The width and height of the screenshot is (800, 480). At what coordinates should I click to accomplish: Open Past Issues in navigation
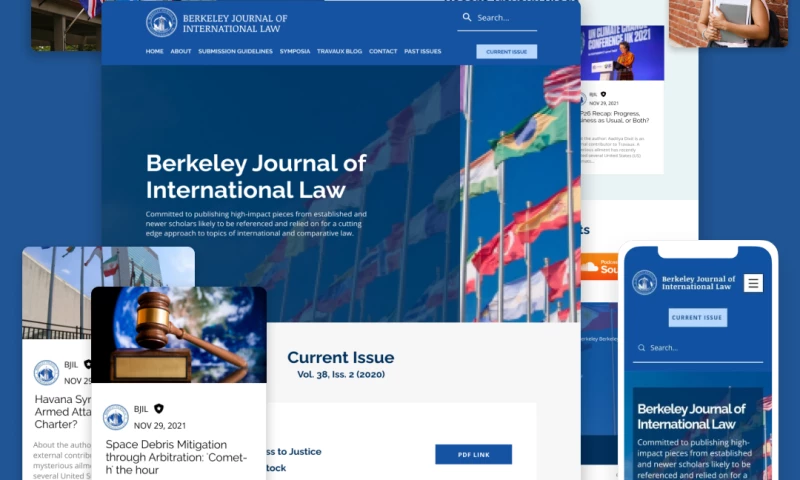point(422,52)
